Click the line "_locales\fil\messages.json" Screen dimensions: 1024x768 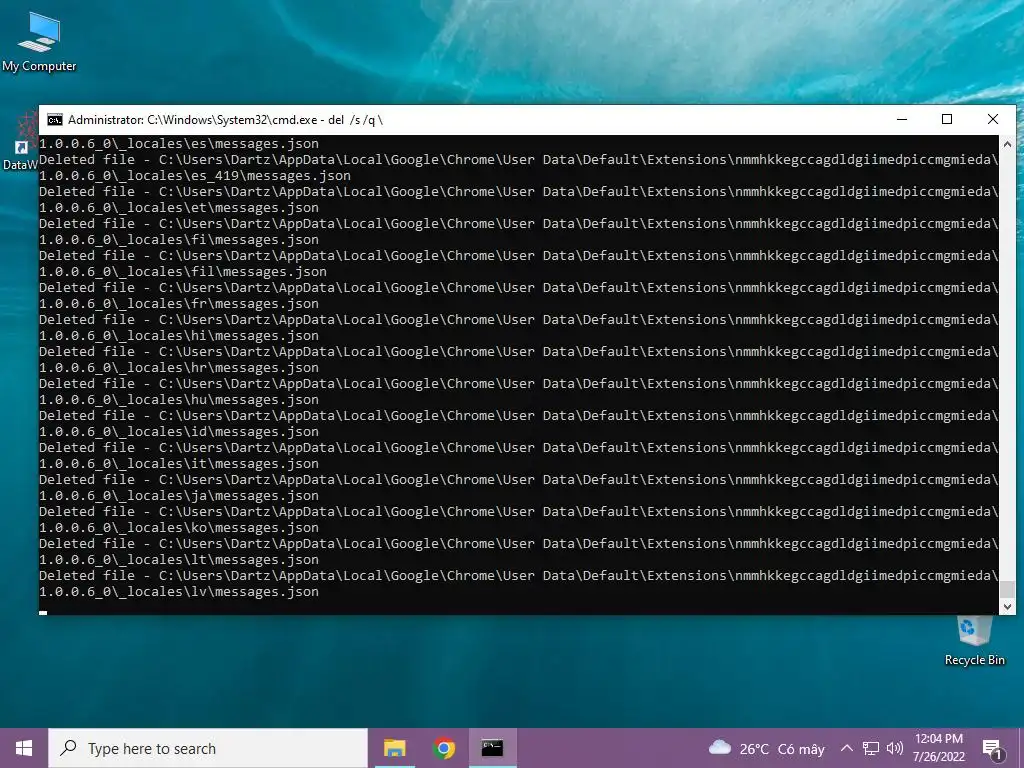[183, 272]
